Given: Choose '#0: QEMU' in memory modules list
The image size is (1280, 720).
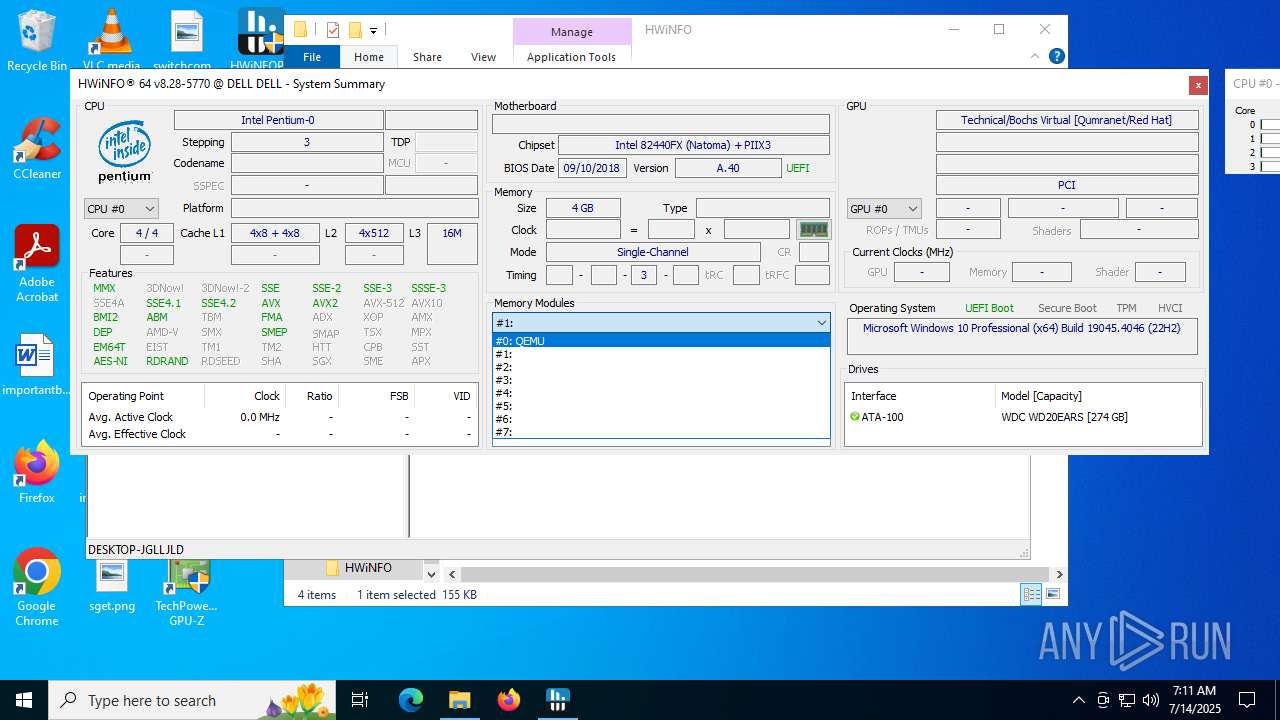Looking at the screenshot, I should [661, 341].
